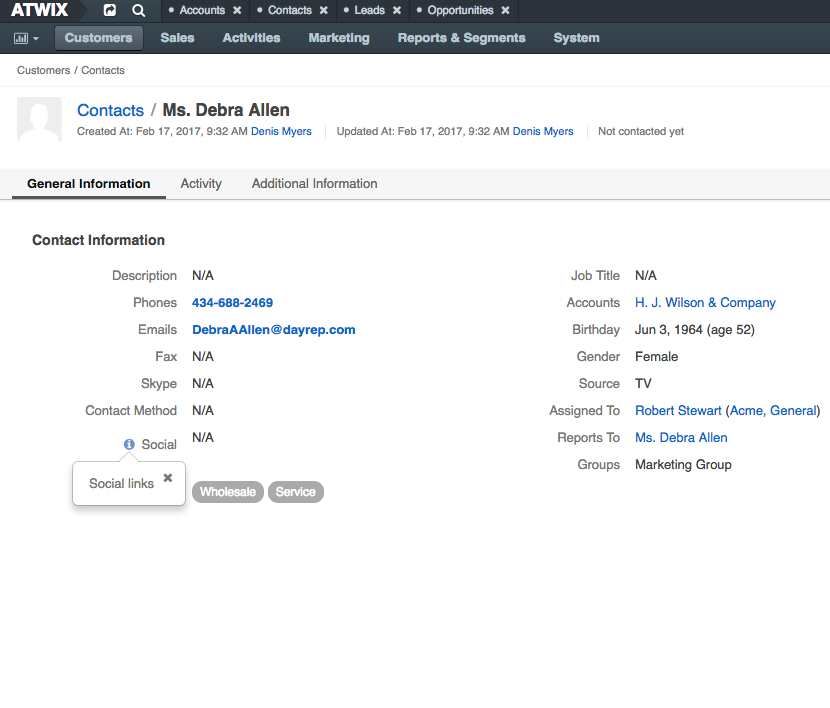Image resolution: width=830 pixels, height=708 pixels.
Task: Open the Accounts pinned tab
Action: (x=202, y=10)
